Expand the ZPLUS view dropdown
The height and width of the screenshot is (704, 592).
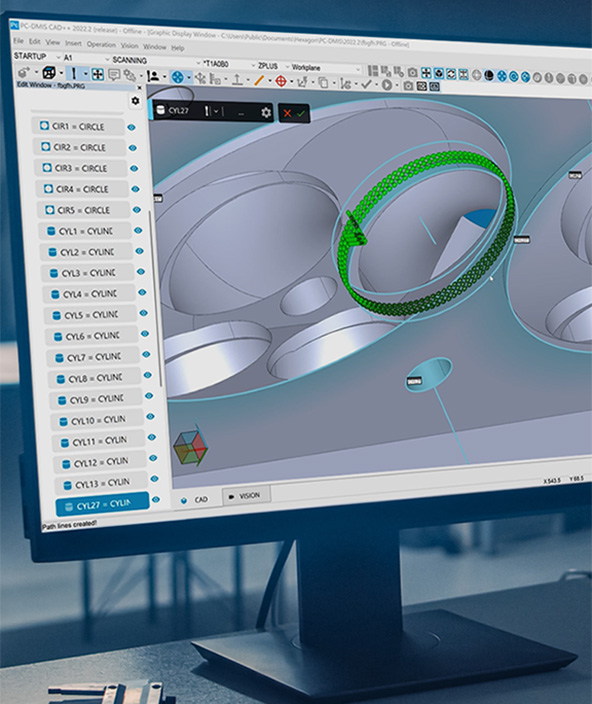287,66
